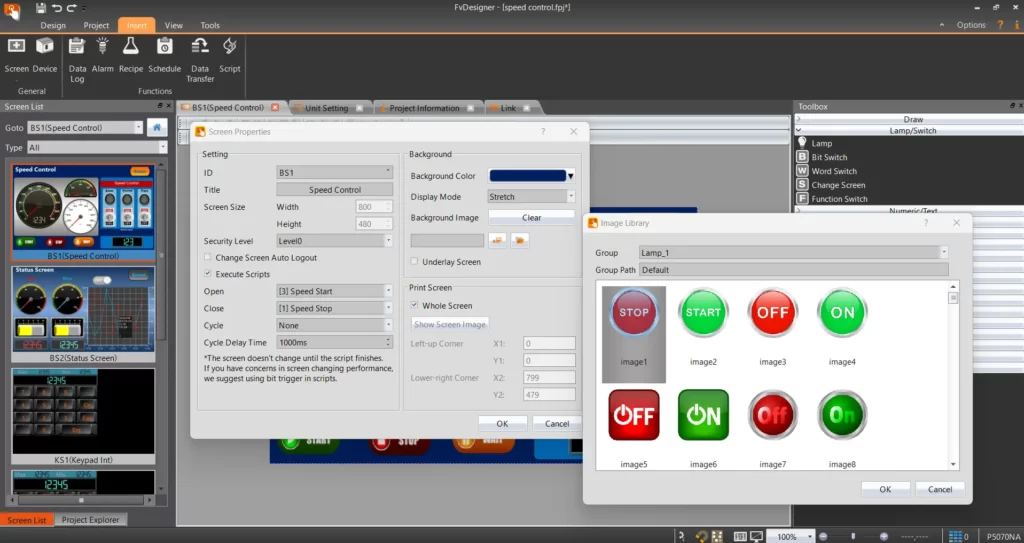Click the Data Transfer icon
This screenshot has width=1024, height=543.
pos(200,47)
